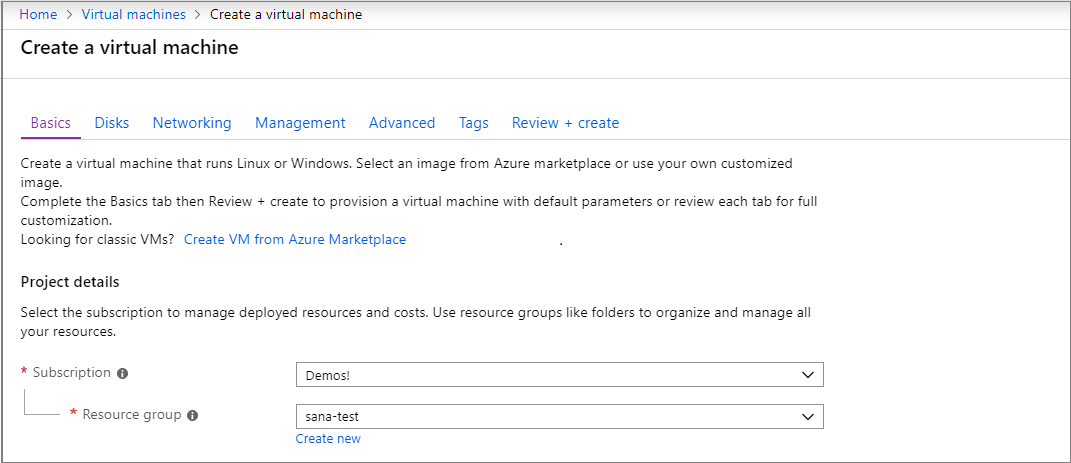
Task: Navigate to Virtual machines breadcrumb
Action: point(133,15)
